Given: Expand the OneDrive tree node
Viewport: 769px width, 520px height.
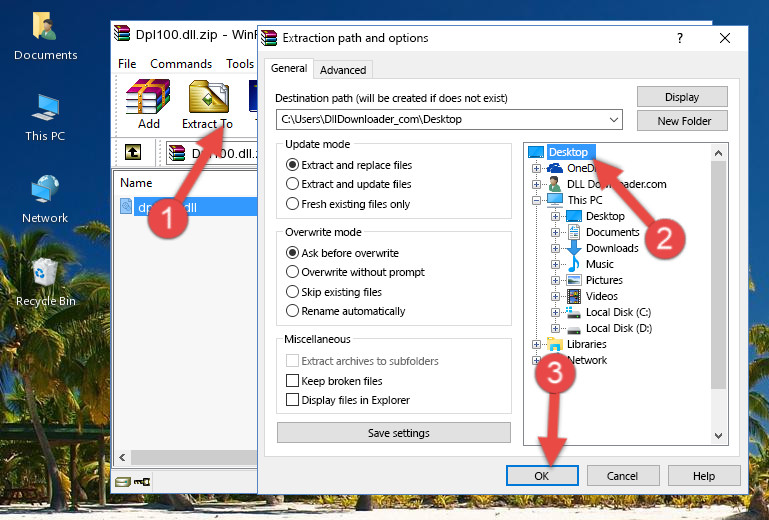Looking at the screenshot, I should point(537,168).
